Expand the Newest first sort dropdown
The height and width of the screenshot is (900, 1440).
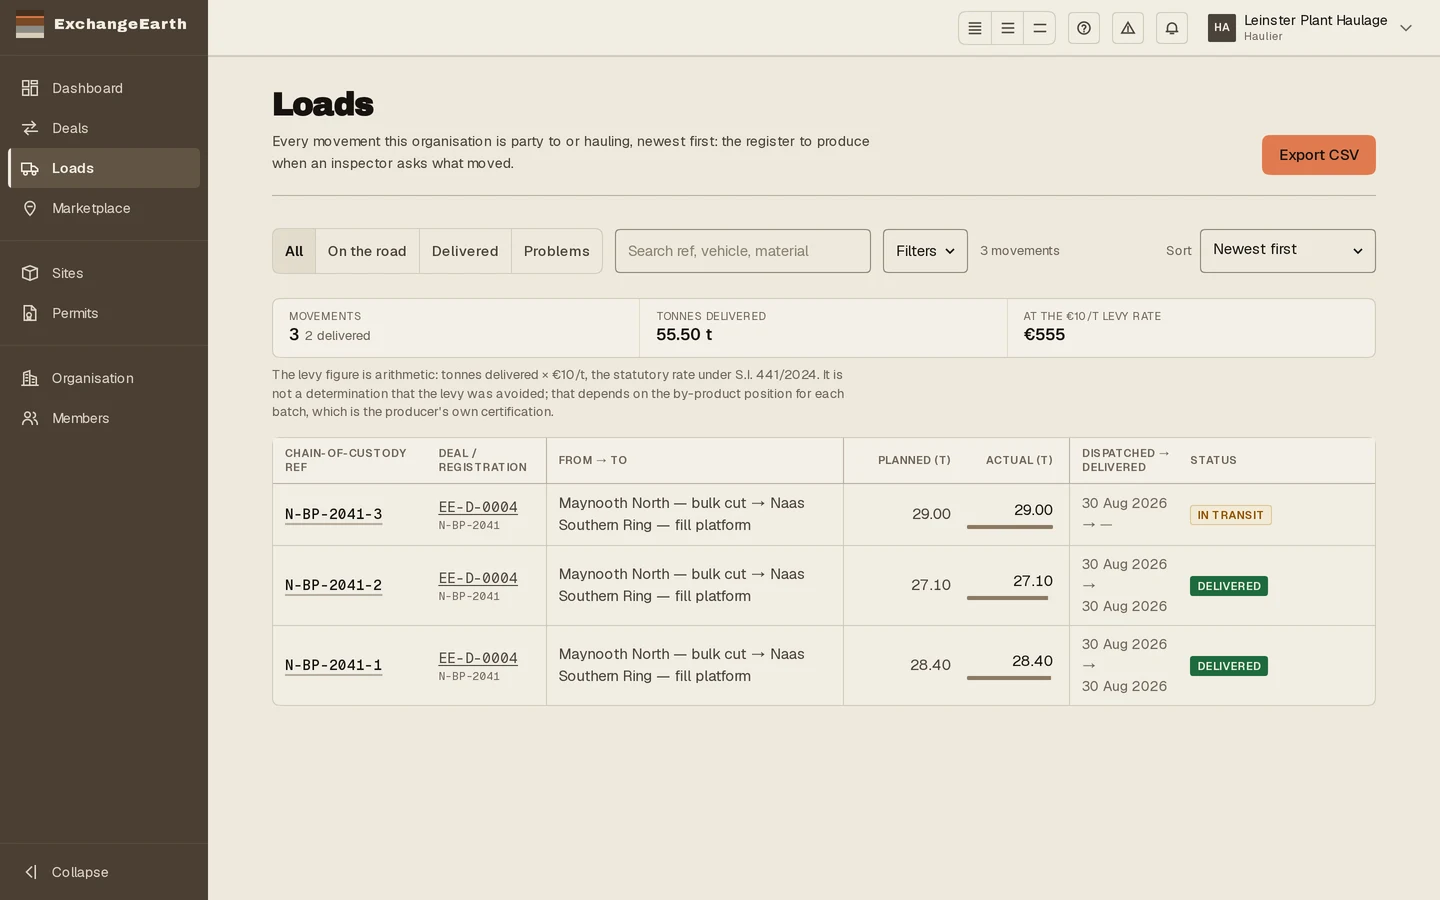[1287, 251]
